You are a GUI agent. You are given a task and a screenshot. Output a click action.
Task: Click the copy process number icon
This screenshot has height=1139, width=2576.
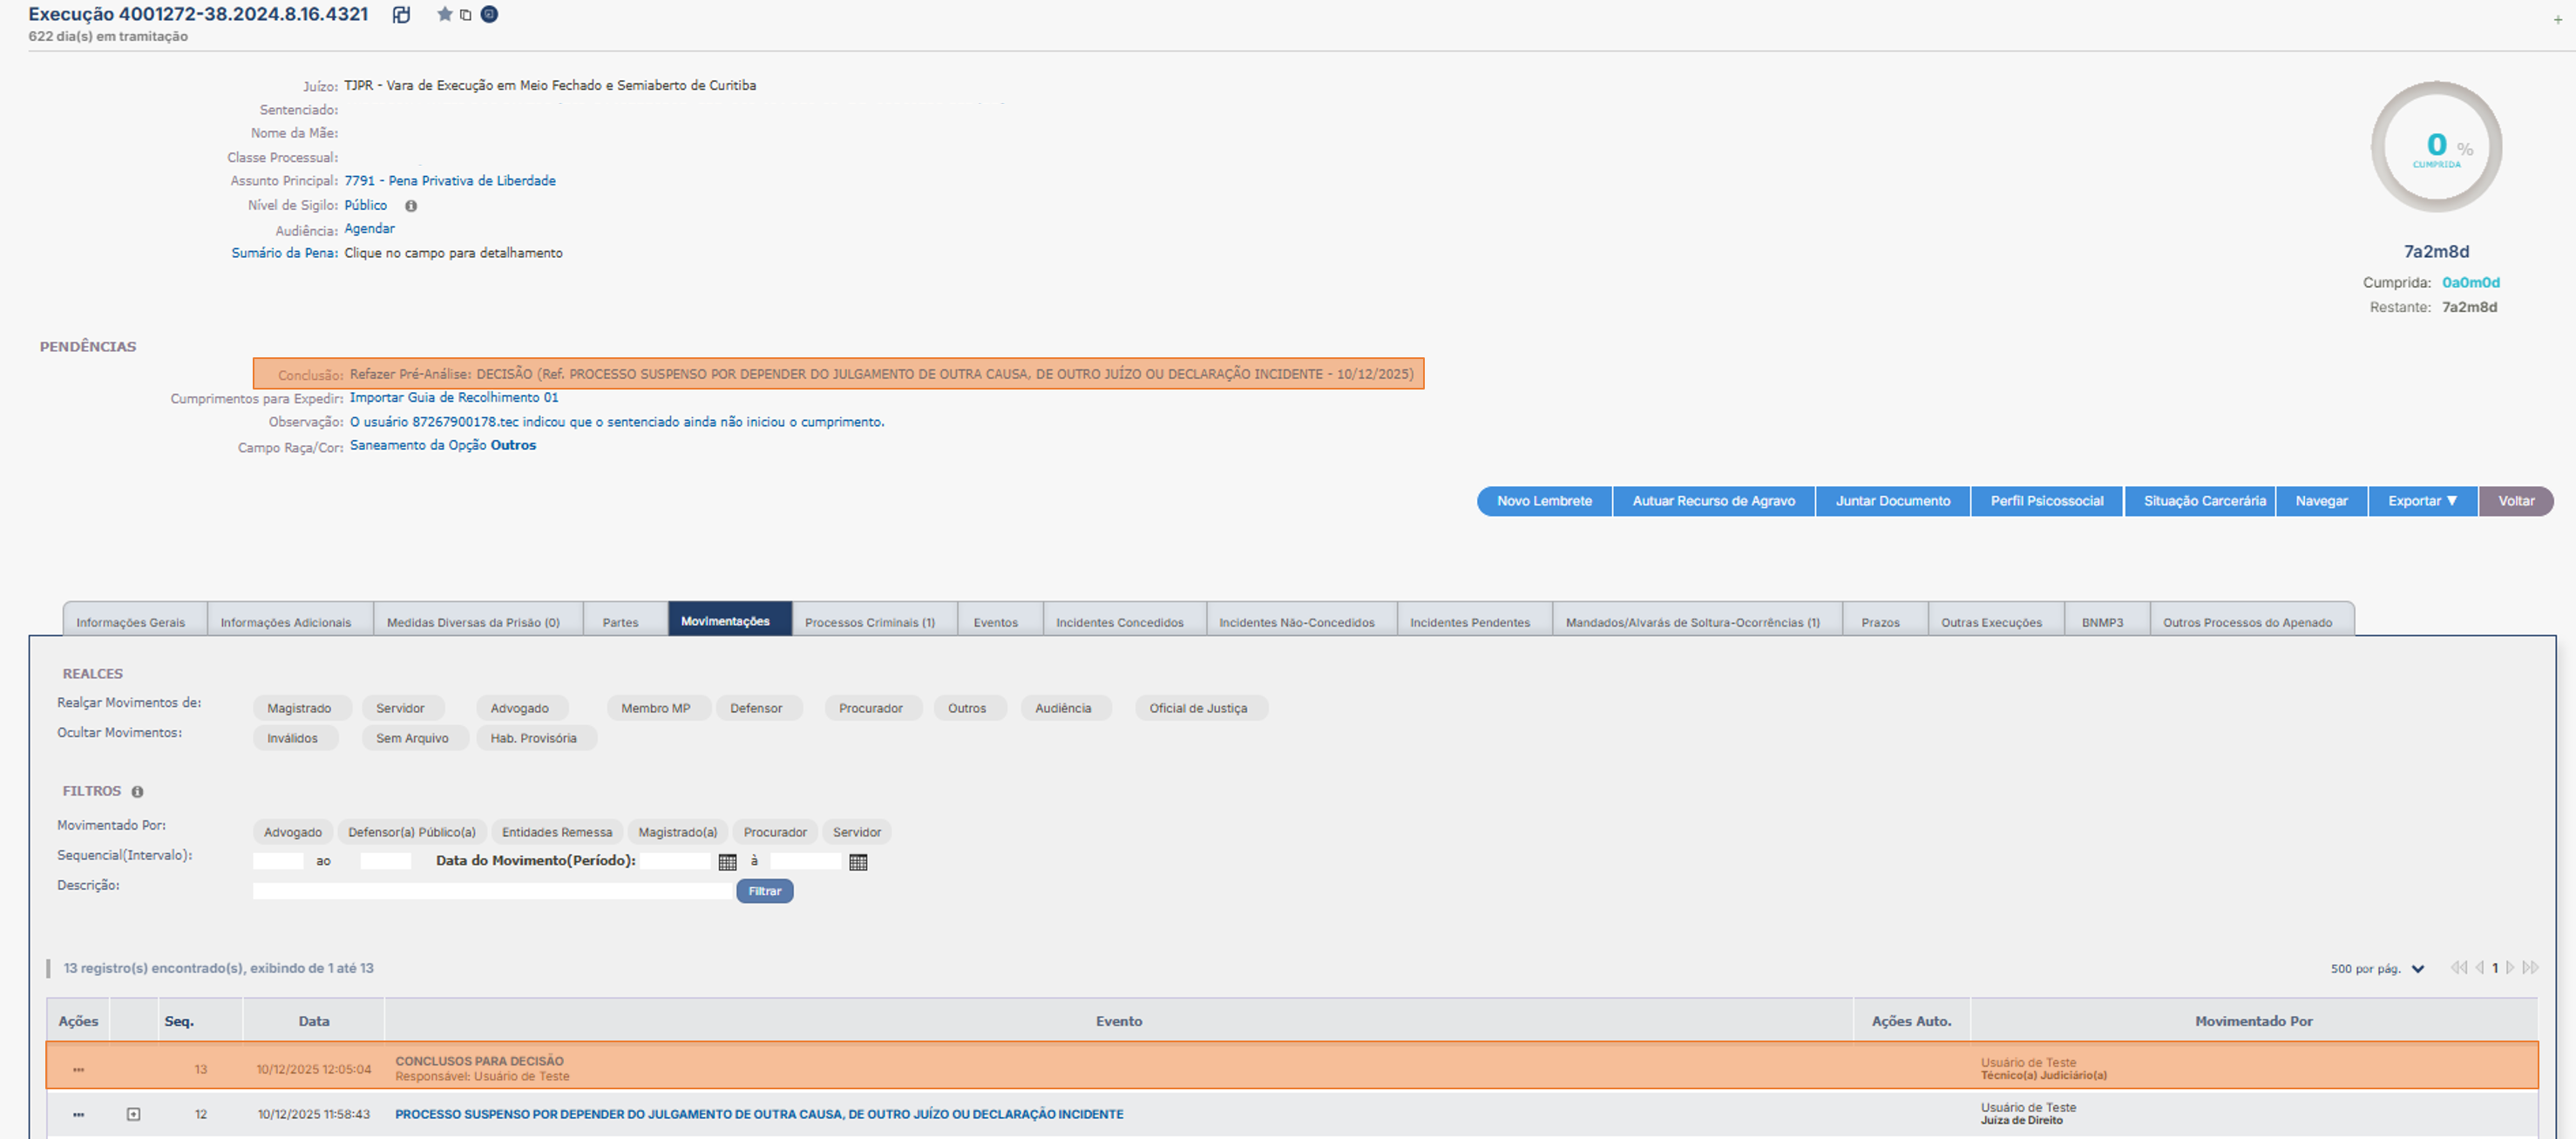[466, 15]
